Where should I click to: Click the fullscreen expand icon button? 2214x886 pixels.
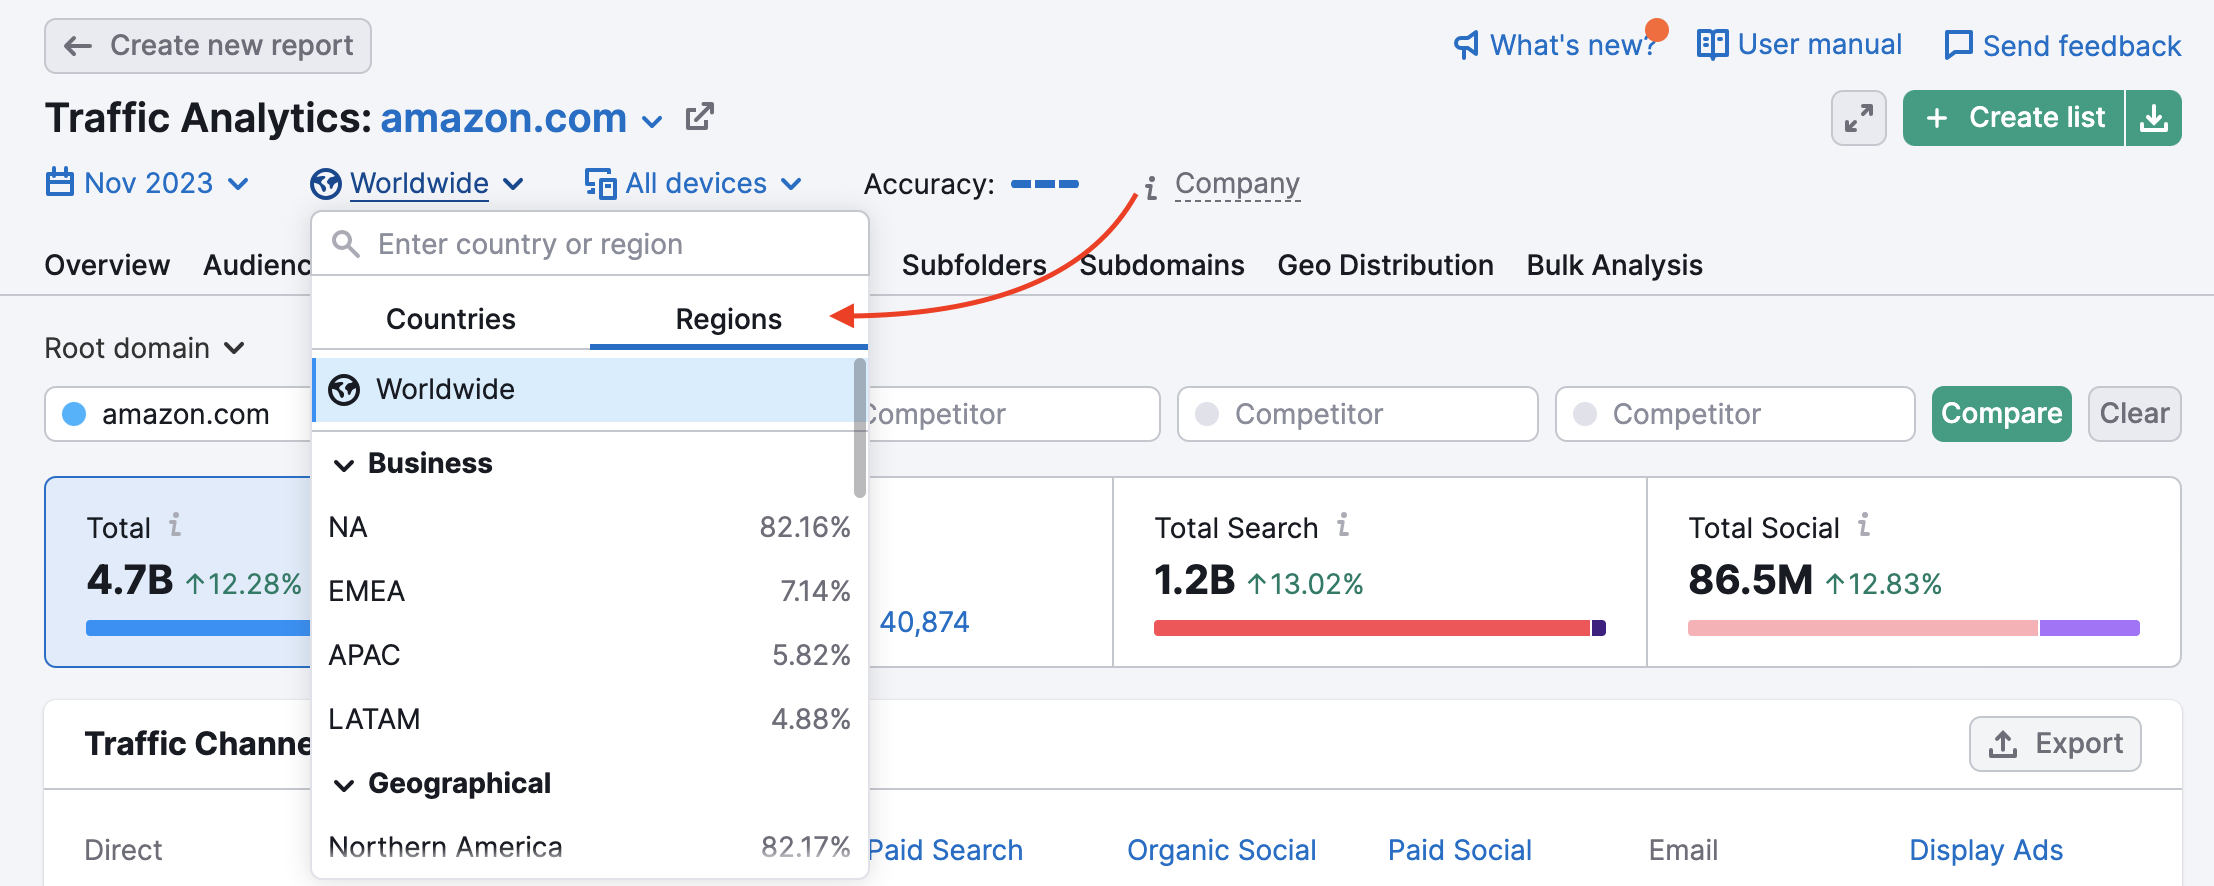[1859, 118]
